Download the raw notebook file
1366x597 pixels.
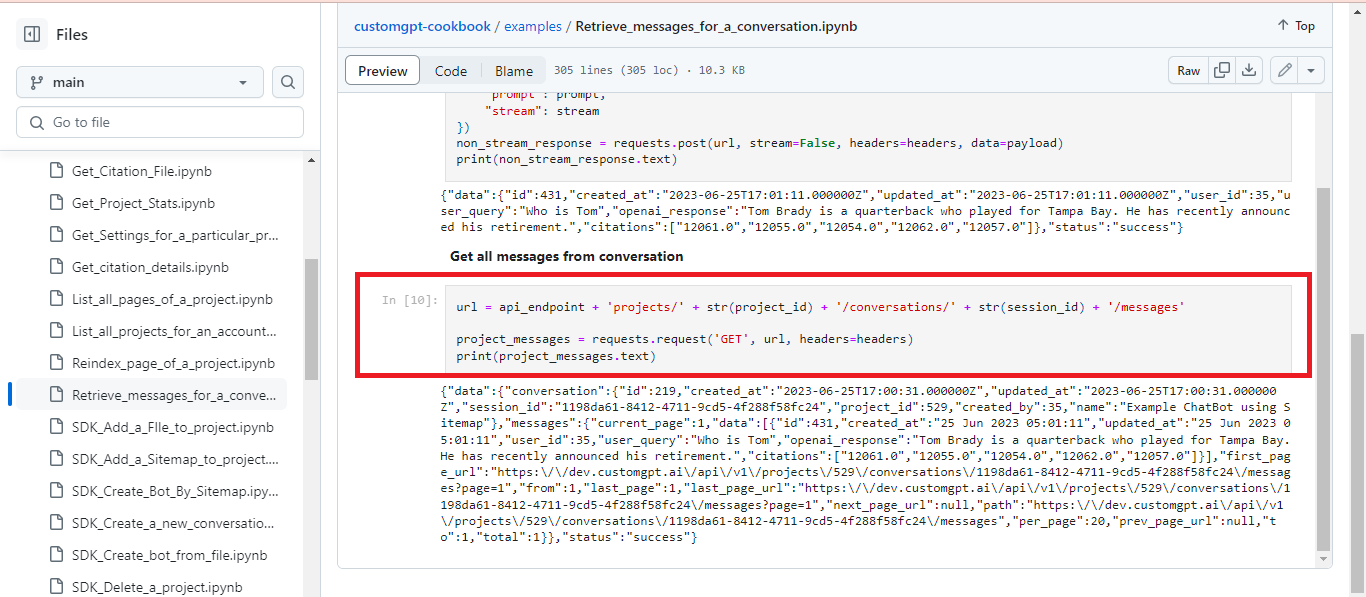click(1249, 70)
